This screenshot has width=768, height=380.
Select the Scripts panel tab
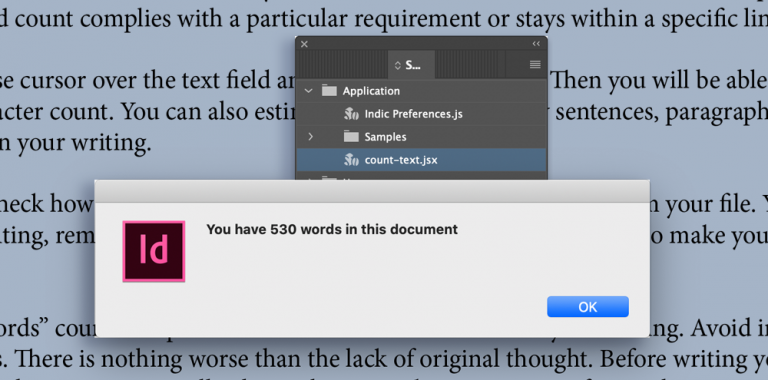tap(411, 65)
